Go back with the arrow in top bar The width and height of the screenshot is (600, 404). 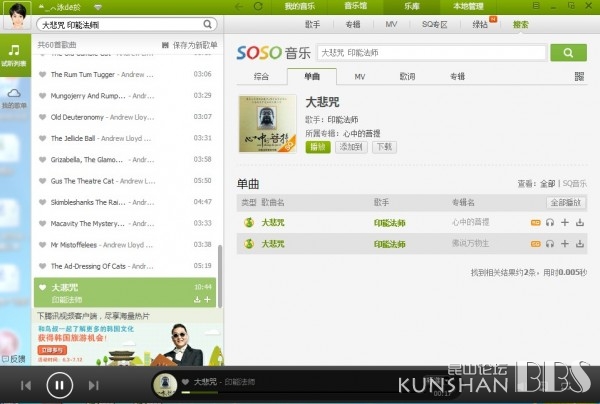(x=240, y=6)
